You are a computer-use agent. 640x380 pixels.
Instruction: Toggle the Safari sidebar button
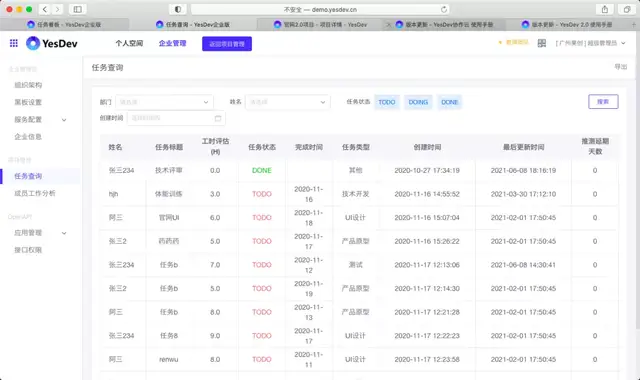[x=77, y=9]
